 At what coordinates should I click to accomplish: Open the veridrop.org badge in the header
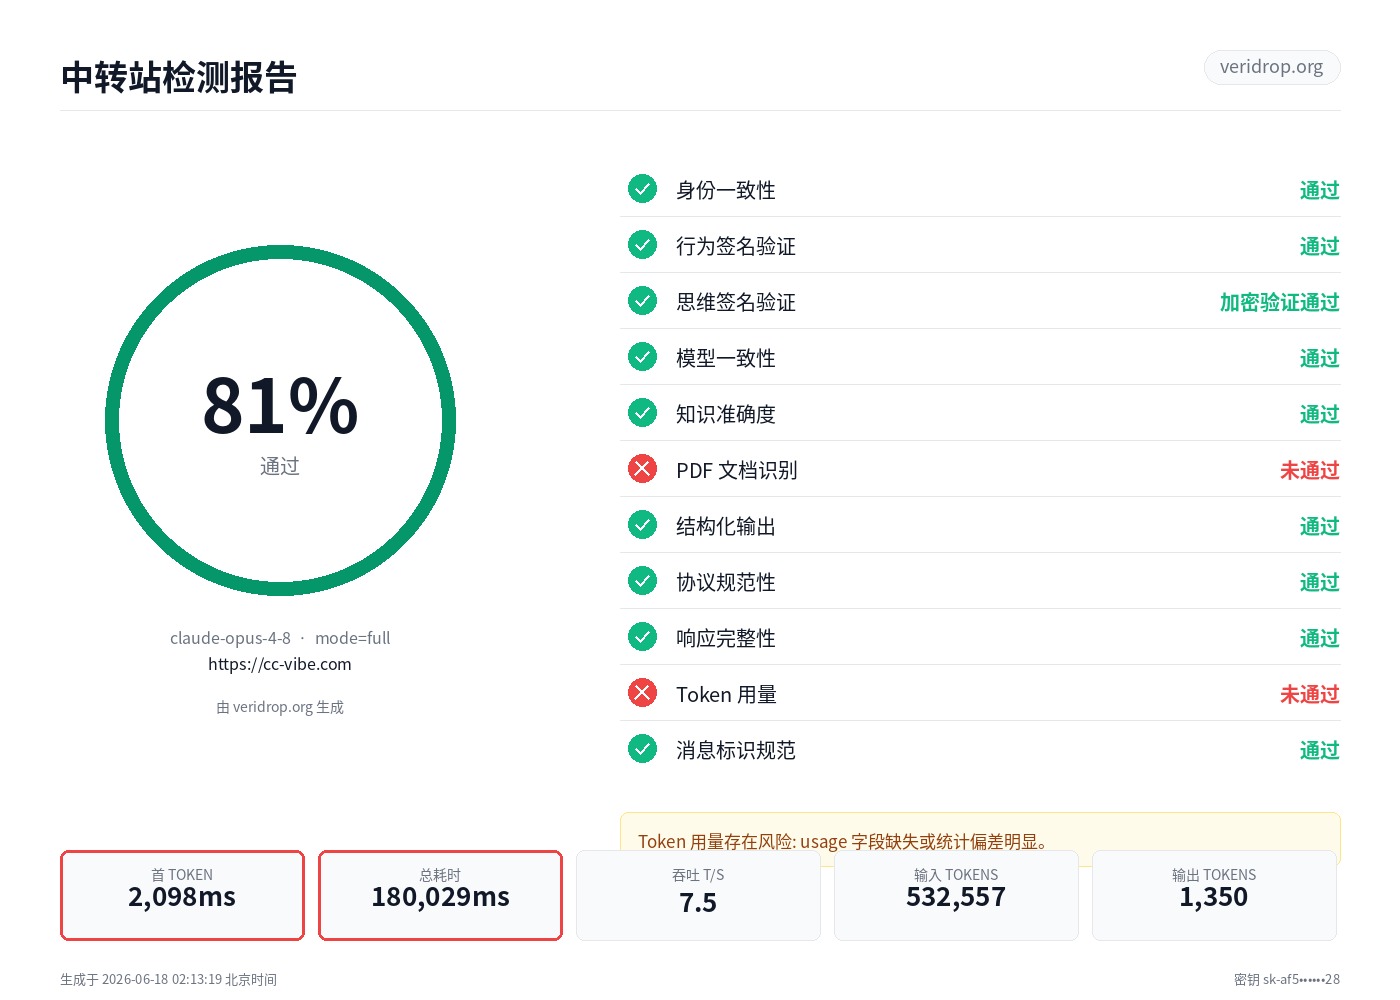(x=1272, y=67)
